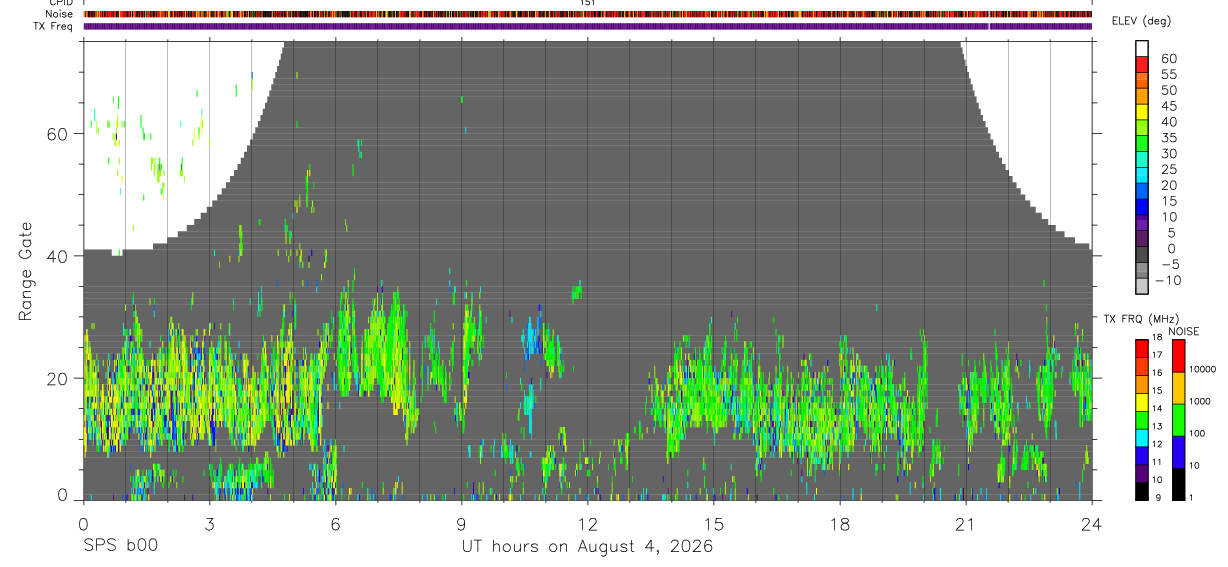Select the green 100 noise legend swatch
Viewport: 1228px width, 567px height.
(1177, 420)
